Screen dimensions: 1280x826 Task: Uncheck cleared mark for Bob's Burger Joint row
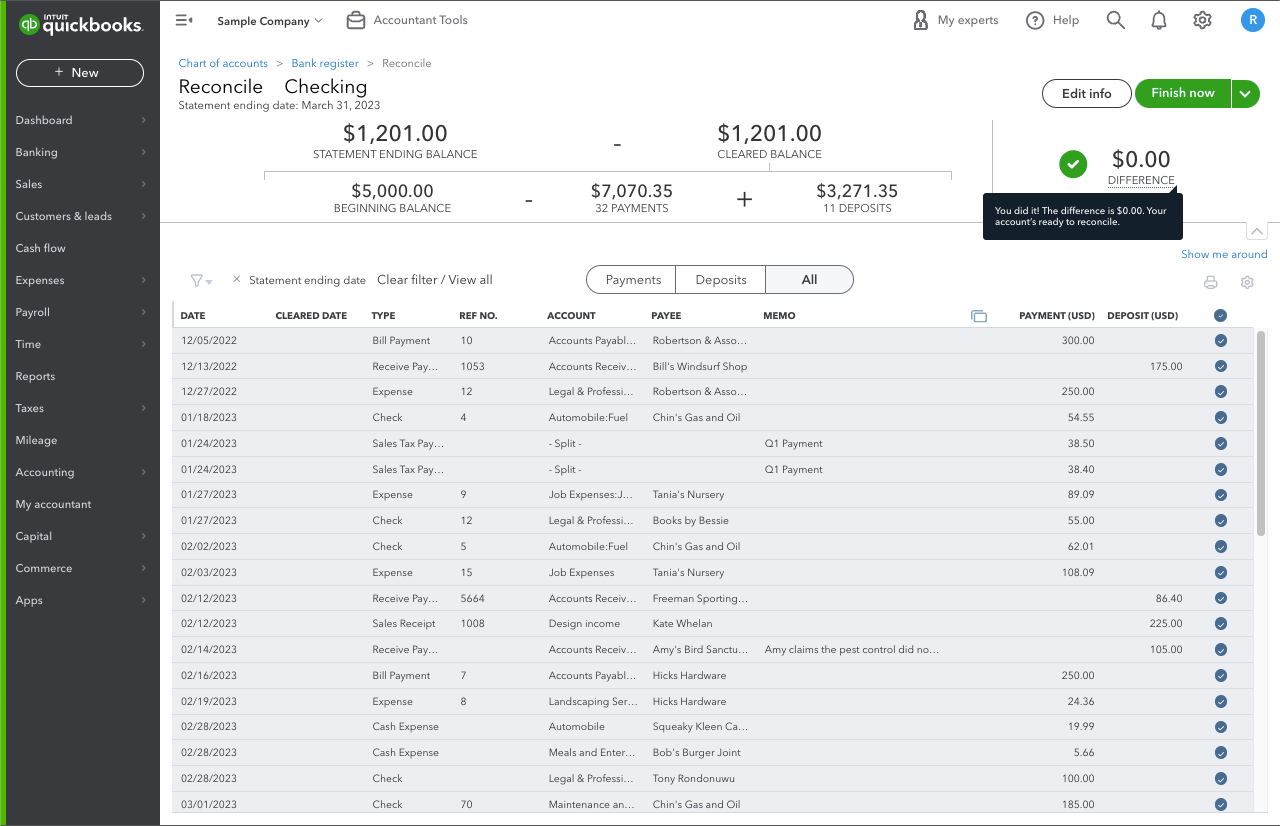(x=1220, y=753)
